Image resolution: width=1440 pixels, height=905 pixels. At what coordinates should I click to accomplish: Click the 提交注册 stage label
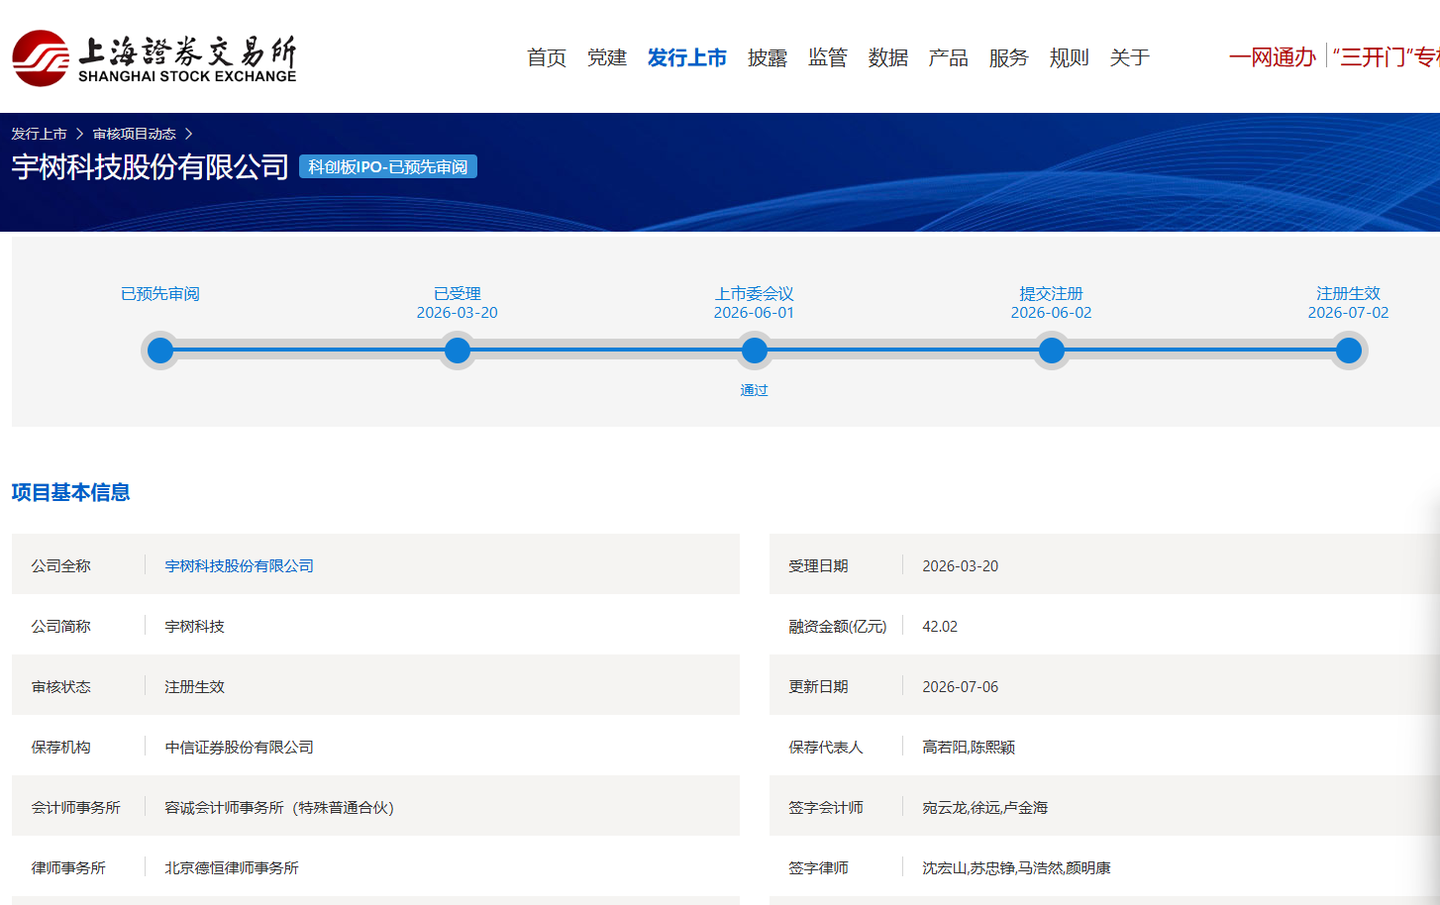(x=1051, y=294)
